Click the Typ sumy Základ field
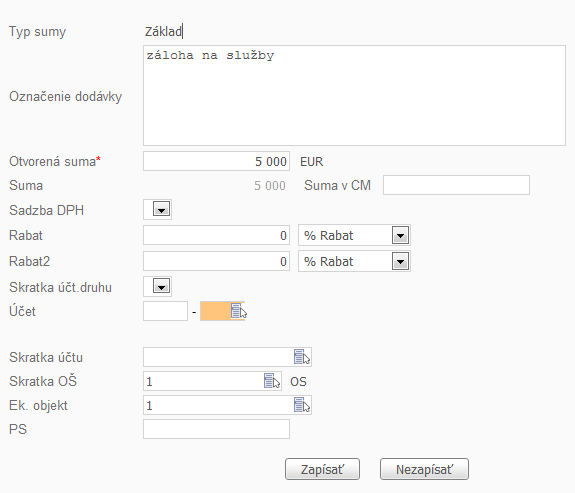The image size is (575, 493). (x=164, y=32)
